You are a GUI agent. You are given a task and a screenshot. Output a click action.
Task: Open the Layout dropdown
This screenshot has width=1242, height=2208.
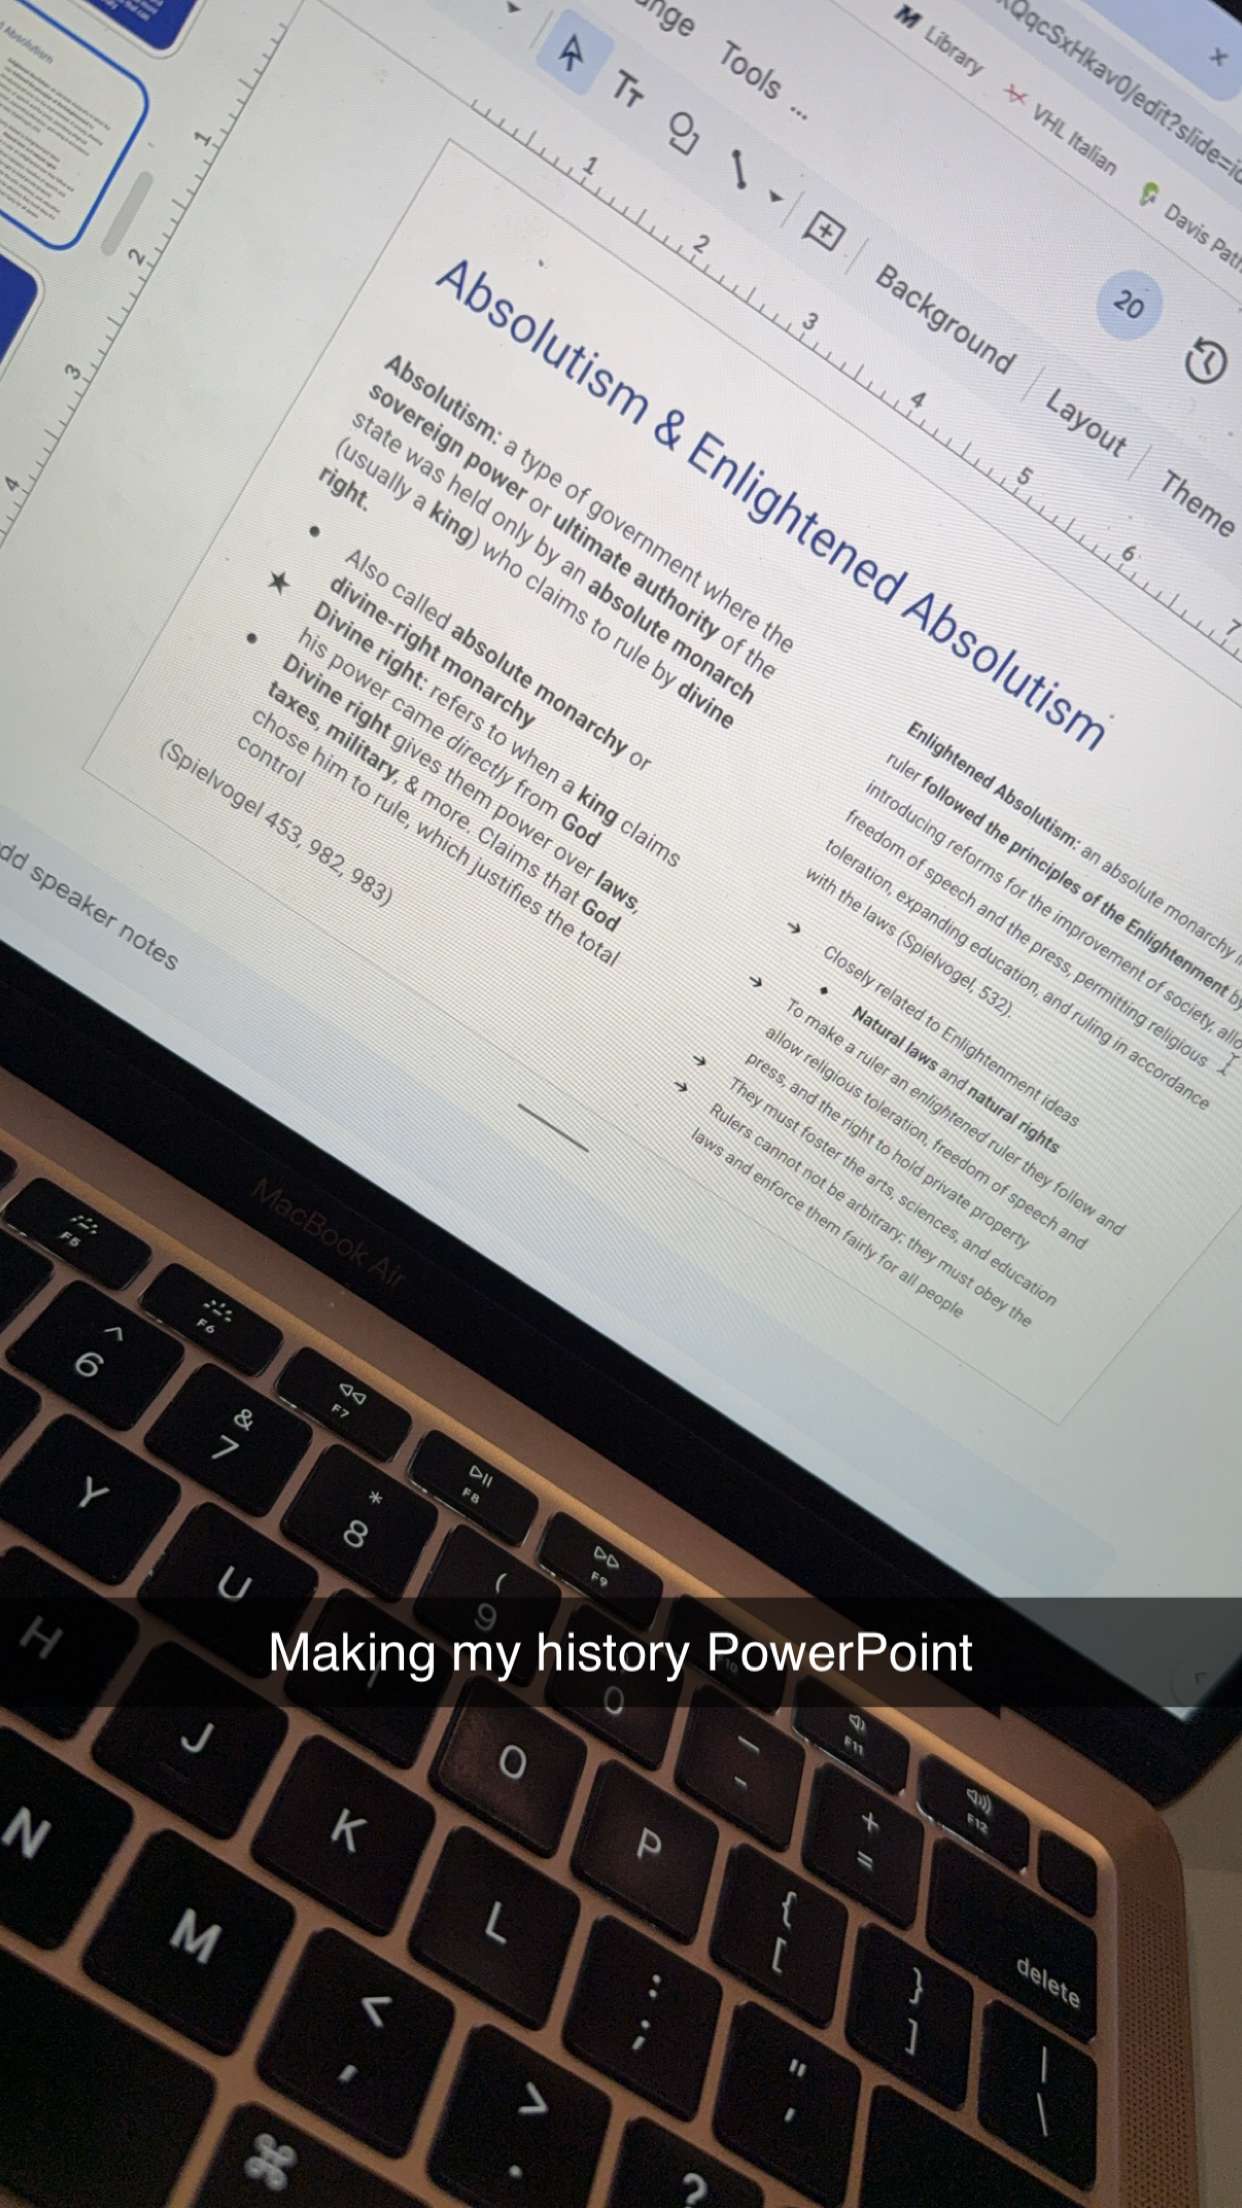[x=1085, y=421]
